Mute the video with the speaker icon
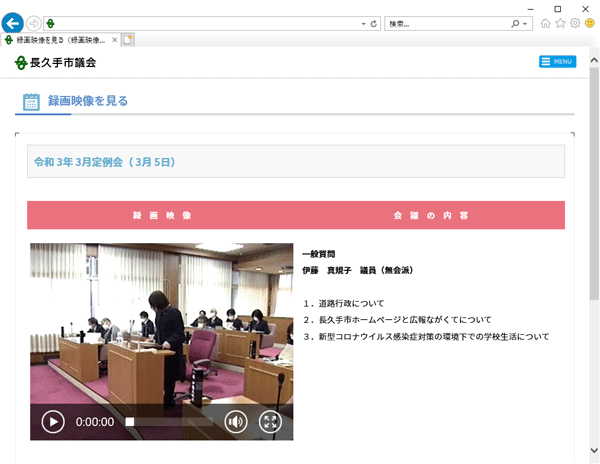600x464 pixels. [236, 421]
